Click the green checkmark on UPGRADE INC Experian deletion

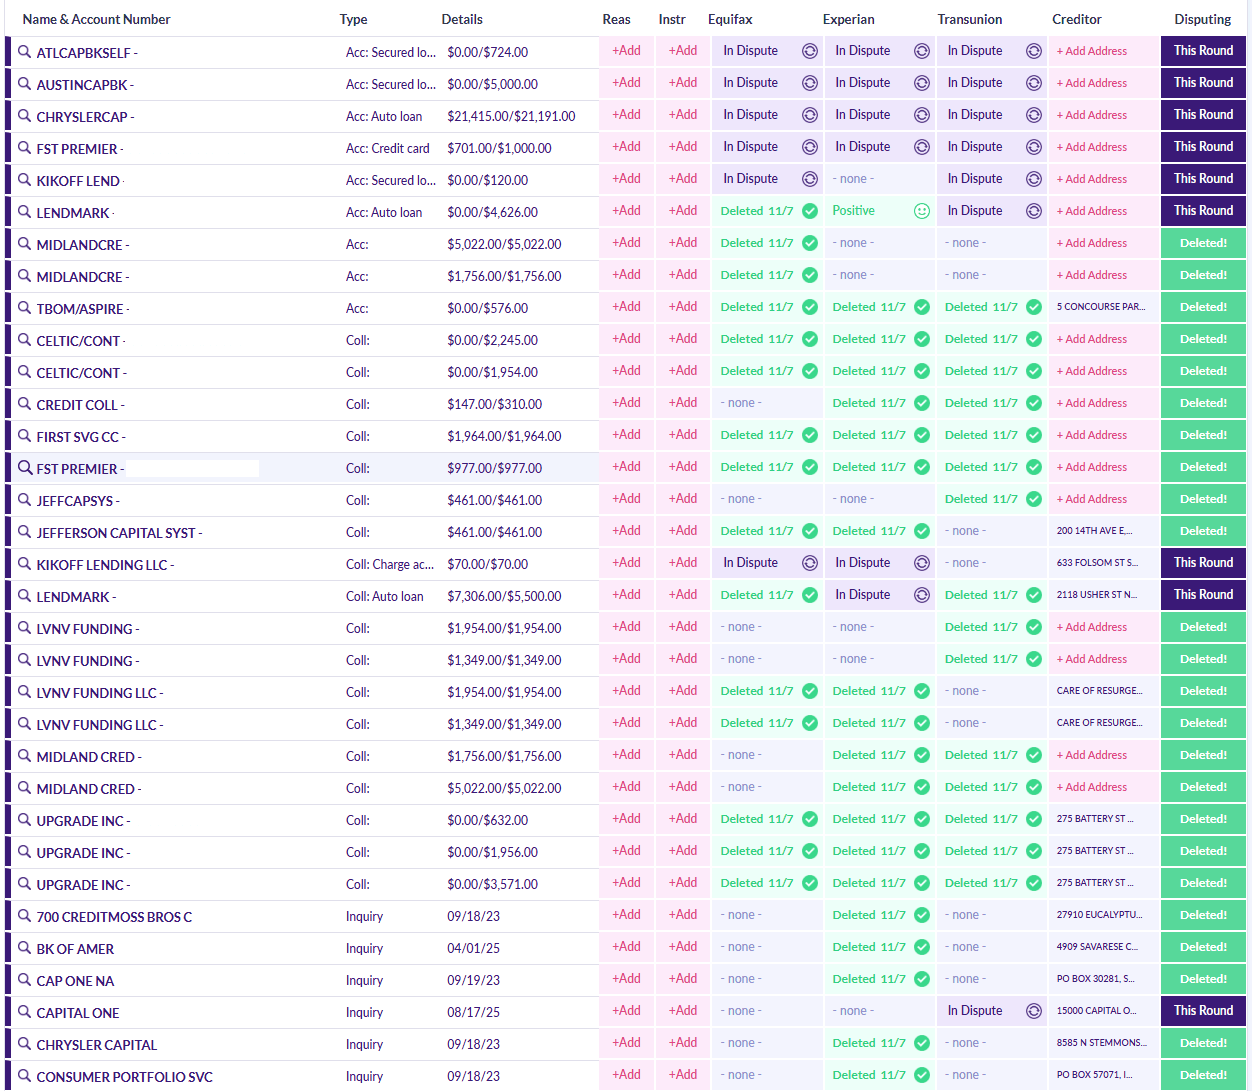(921, 819)
